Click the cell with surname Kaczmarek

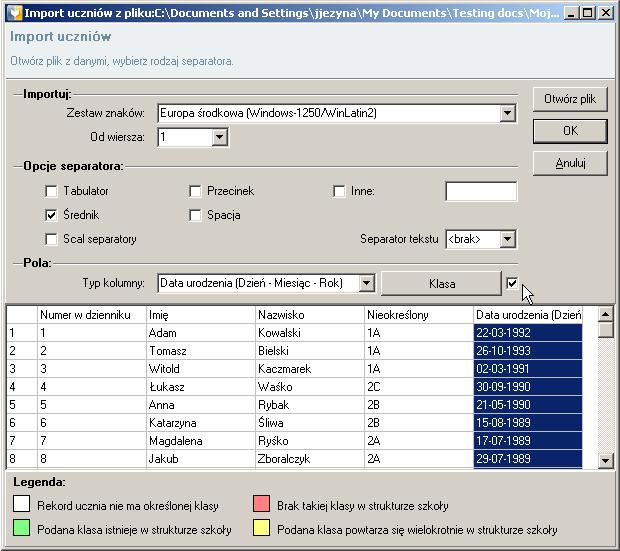[x=310, y=369]
